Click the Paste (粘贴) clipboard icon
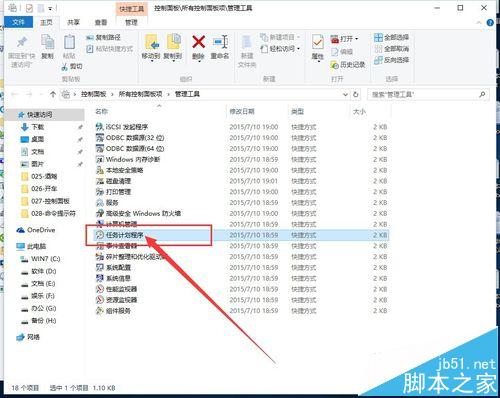The width and height of the screenshot is (500, 398). [x=69, y=42]
